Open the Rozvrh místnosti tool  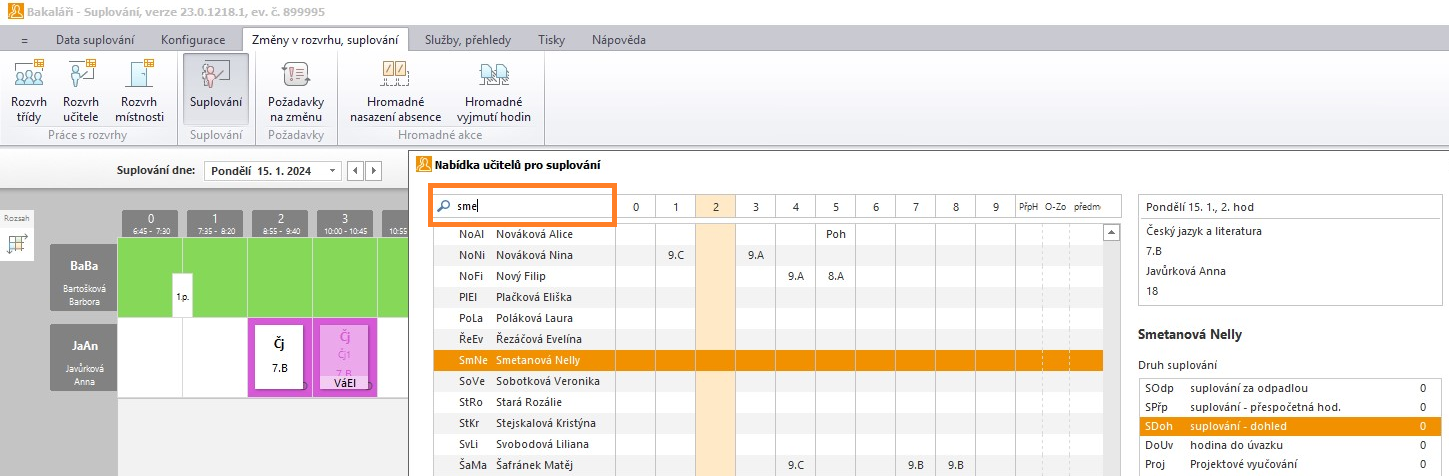click(139, 91)
